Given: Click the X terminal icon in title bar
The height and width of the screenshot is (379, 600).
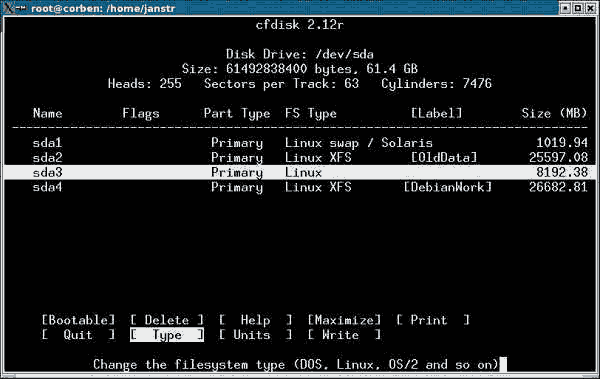Looking at the screenshot, I should 8,8.
